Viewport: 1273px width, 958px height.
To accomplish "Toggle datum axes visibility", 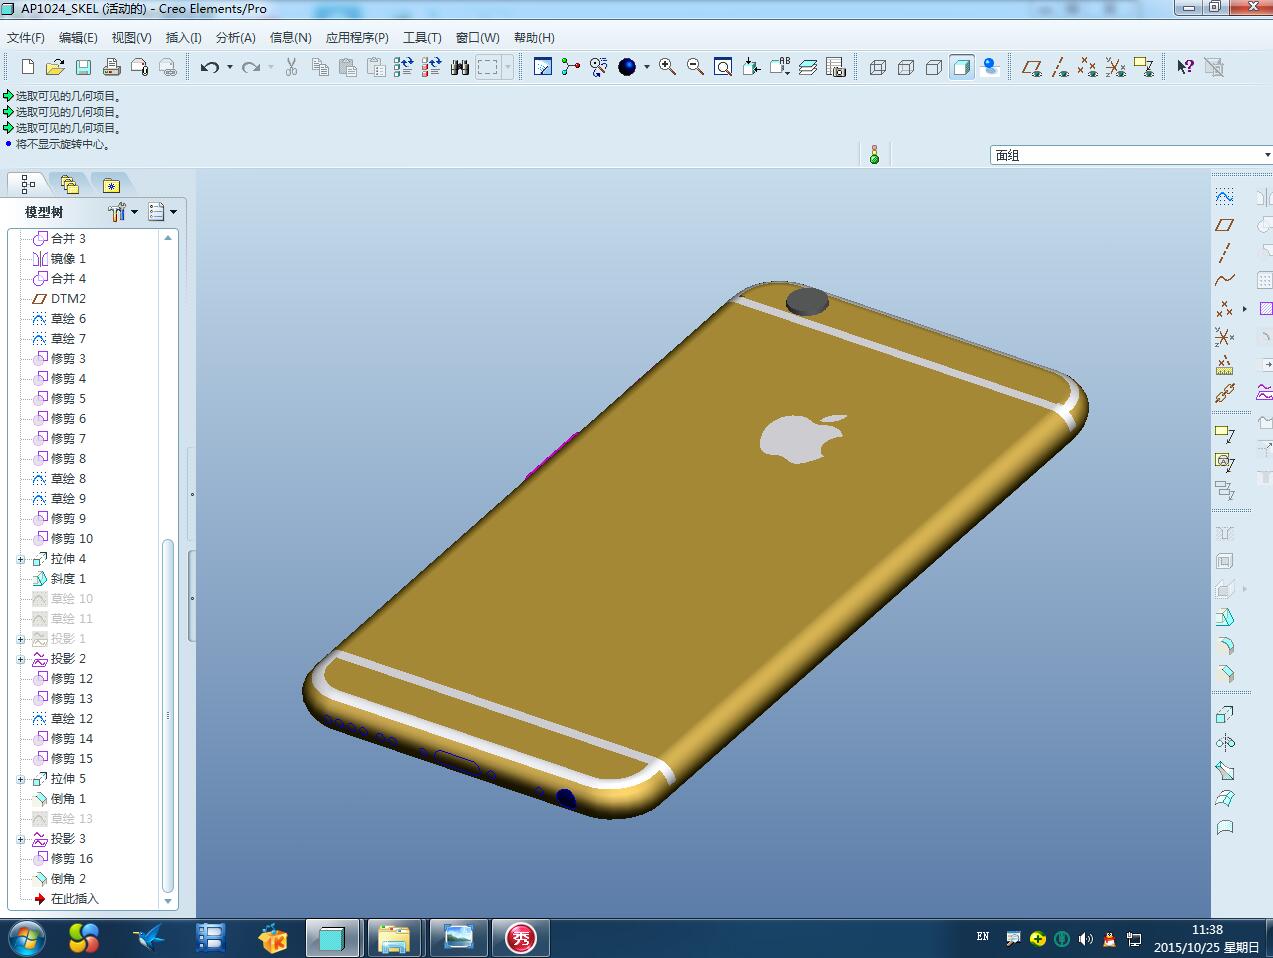I will point(1060,67).
